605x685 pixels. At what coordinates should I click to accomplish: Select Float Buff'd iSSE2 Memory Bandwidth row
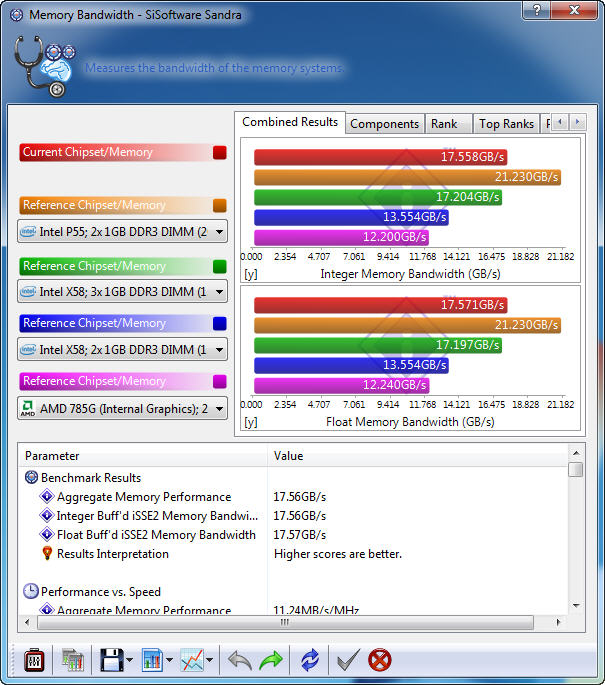click(x=293, y=535)
